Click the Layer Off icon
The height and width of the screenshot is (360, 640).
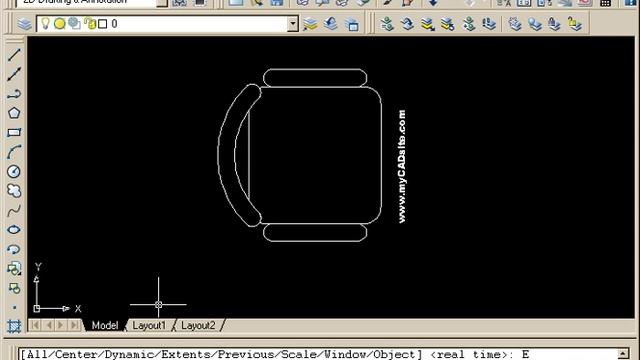click(535, 24)
